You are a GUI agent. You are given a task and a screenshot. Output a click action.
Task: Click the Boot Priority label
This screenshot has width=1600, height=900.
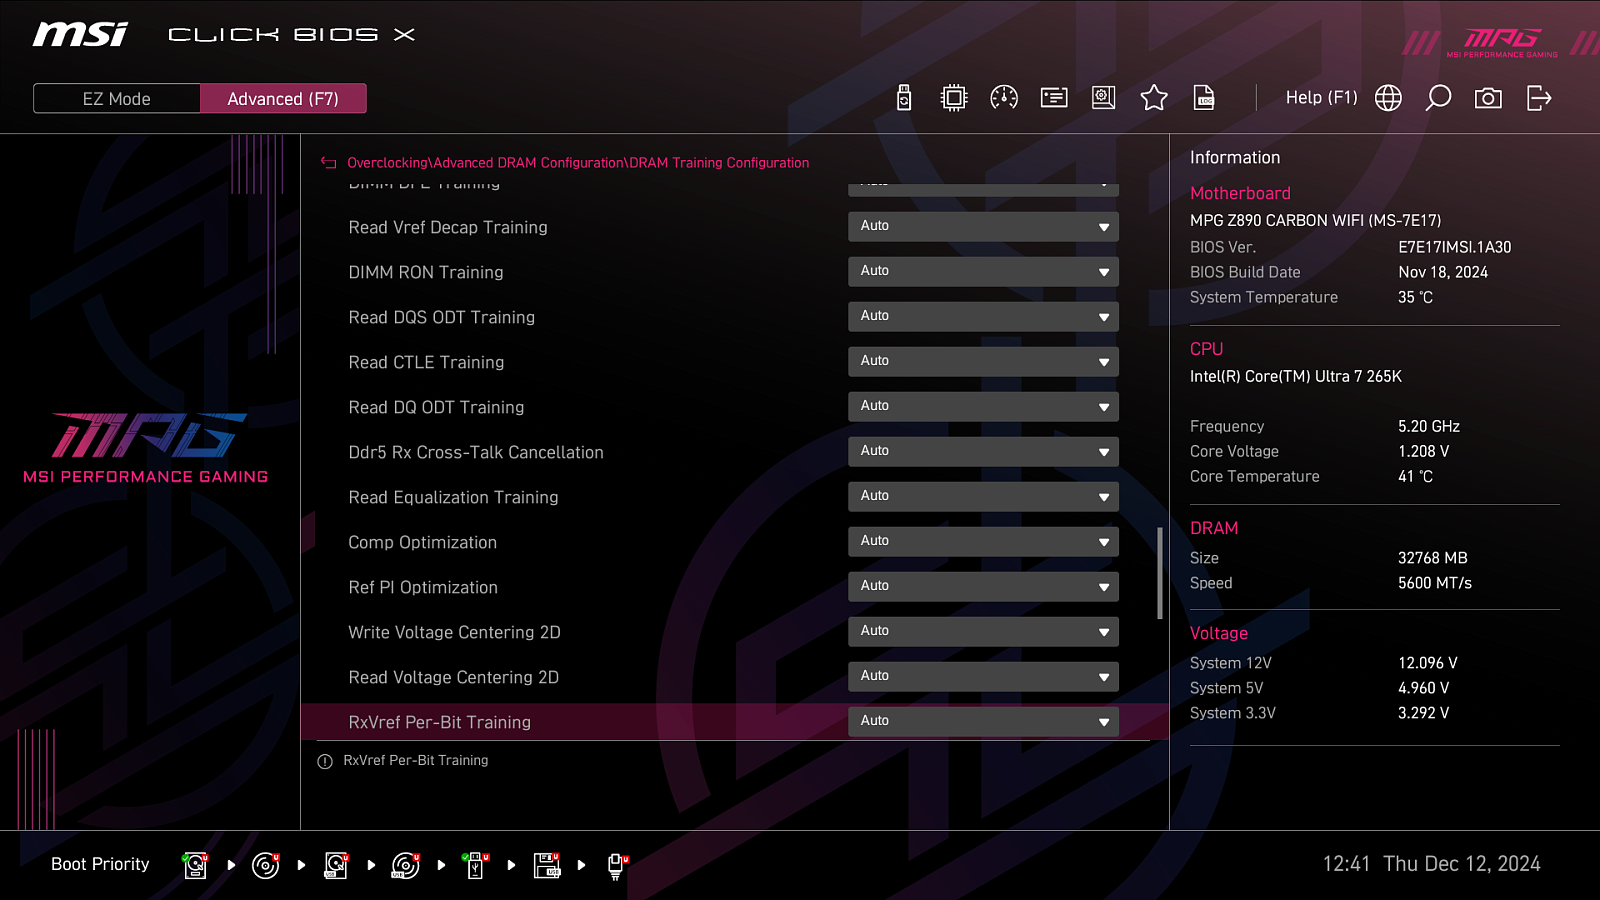coord(100,864)
